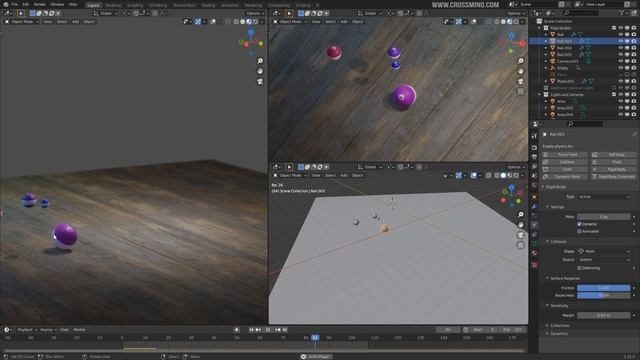Hide Ball in viewport via eye icon
Viewport: 640px width, 360px height.
pyautogui.click(x=621, y=35)
